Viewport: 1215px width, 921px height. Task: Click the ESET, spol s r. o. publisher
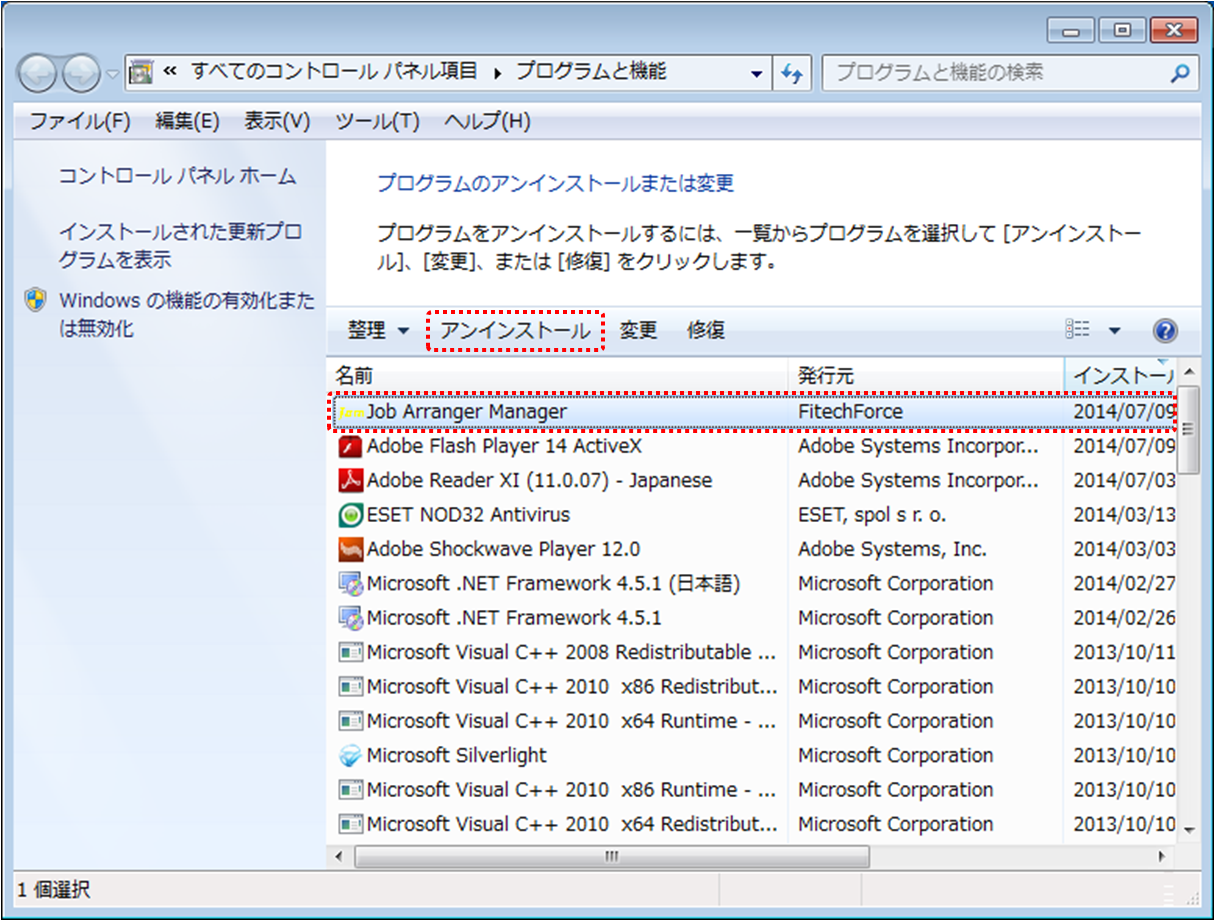(x=872, y=515)
